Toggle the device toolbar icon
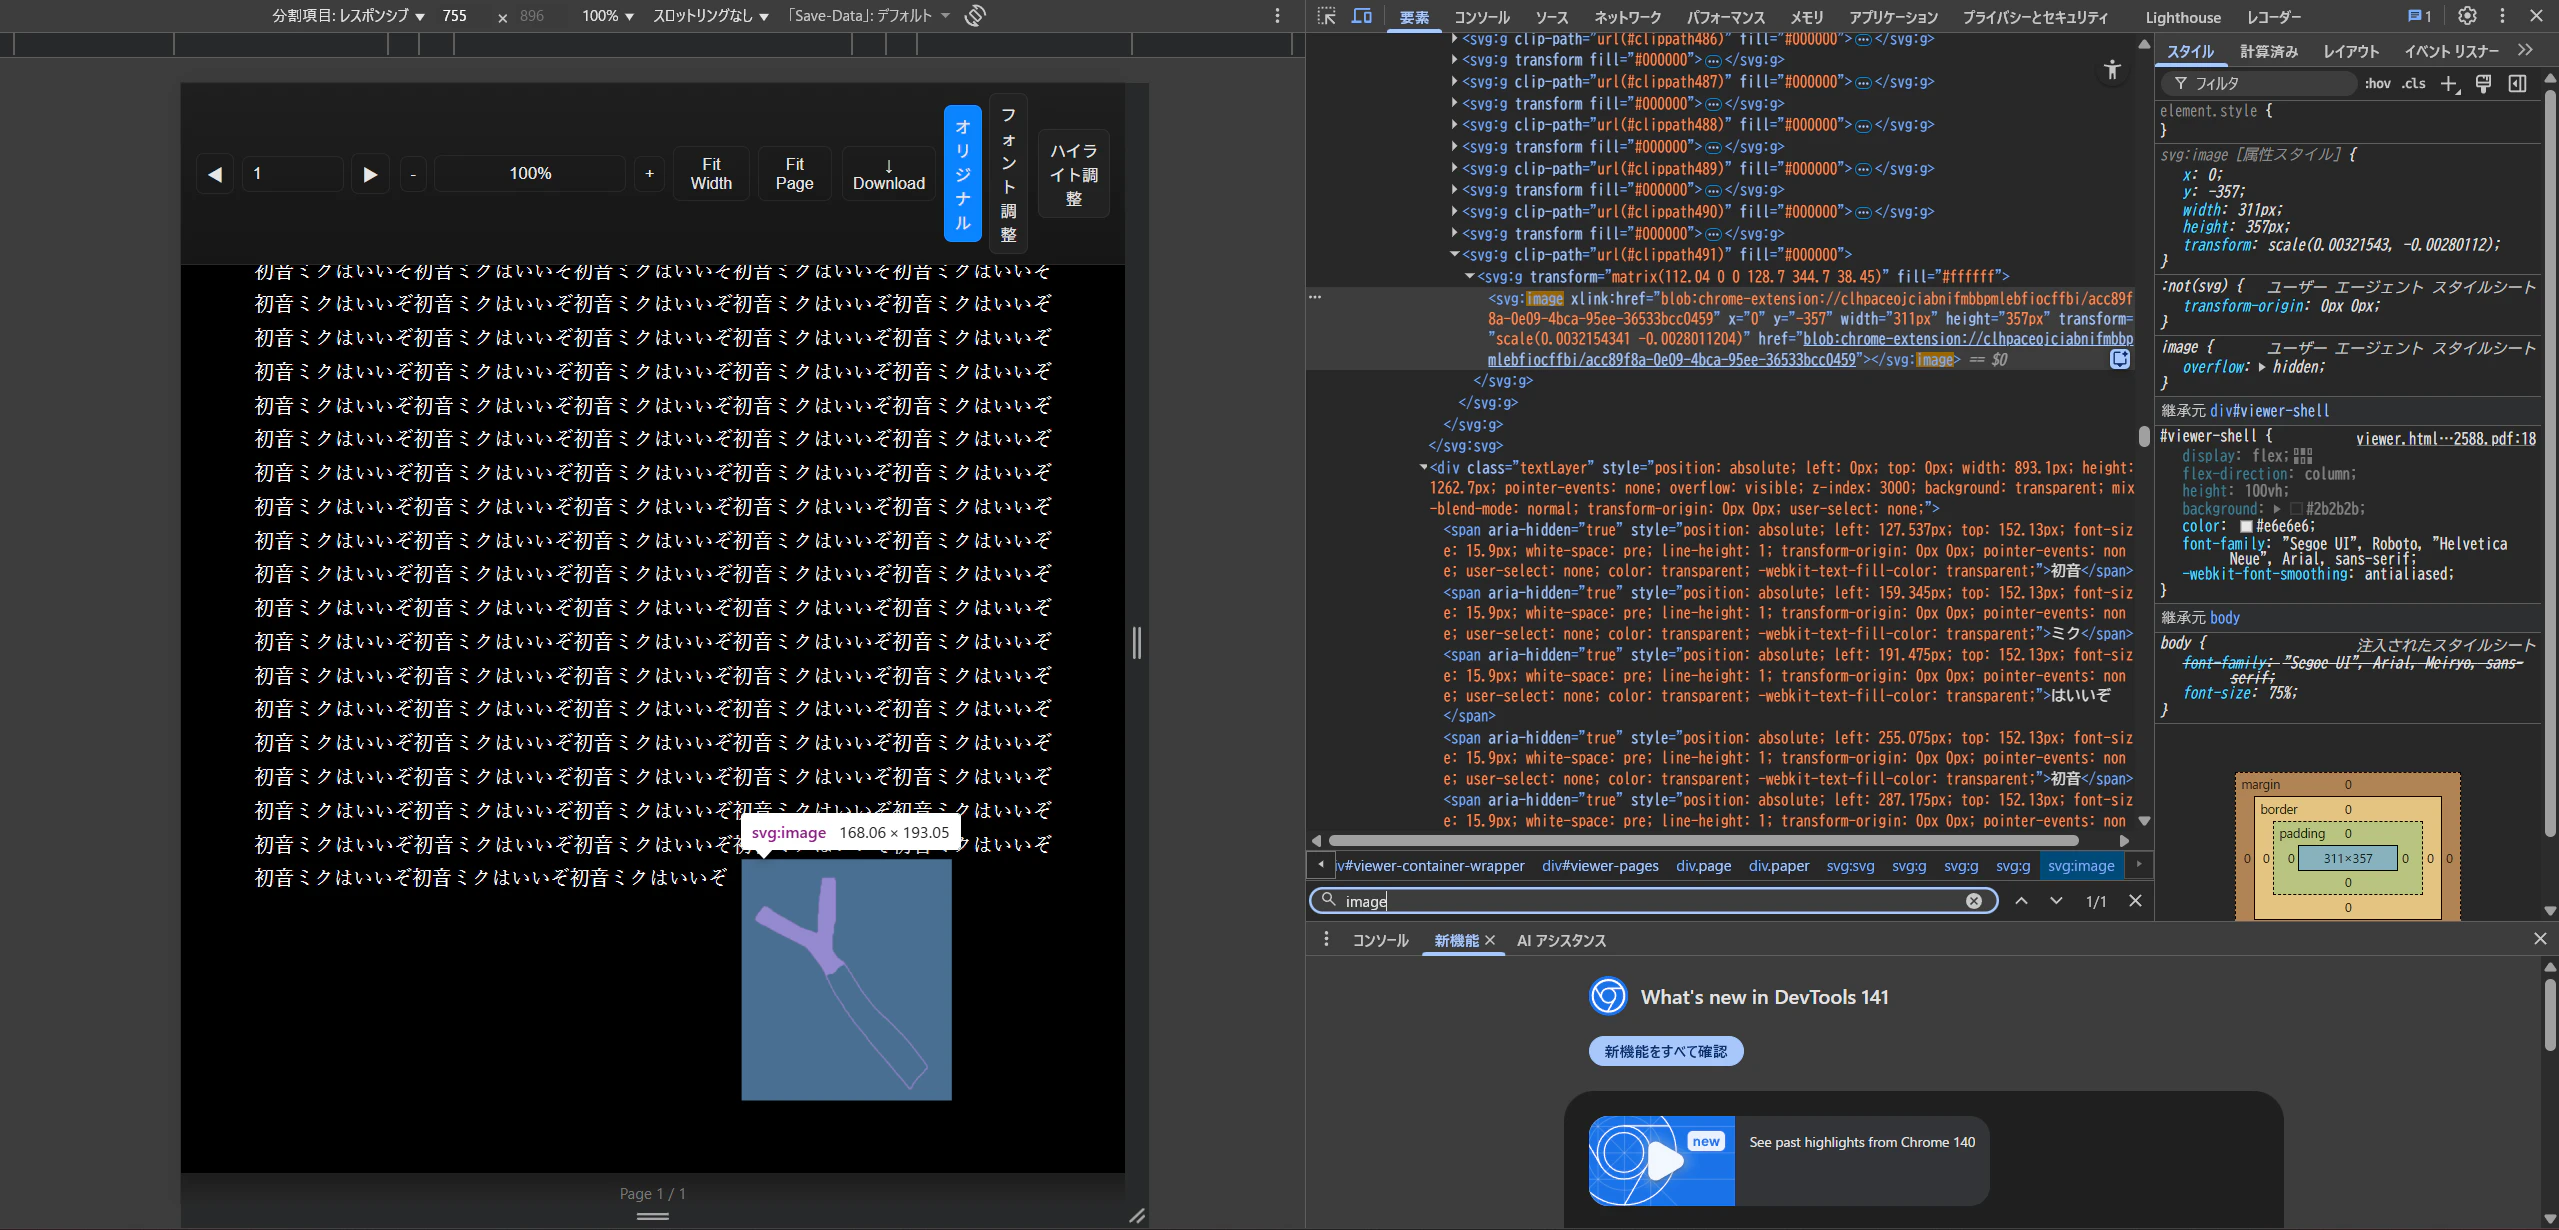Screen dimensions: 2559x1230 pos(1361,16)
